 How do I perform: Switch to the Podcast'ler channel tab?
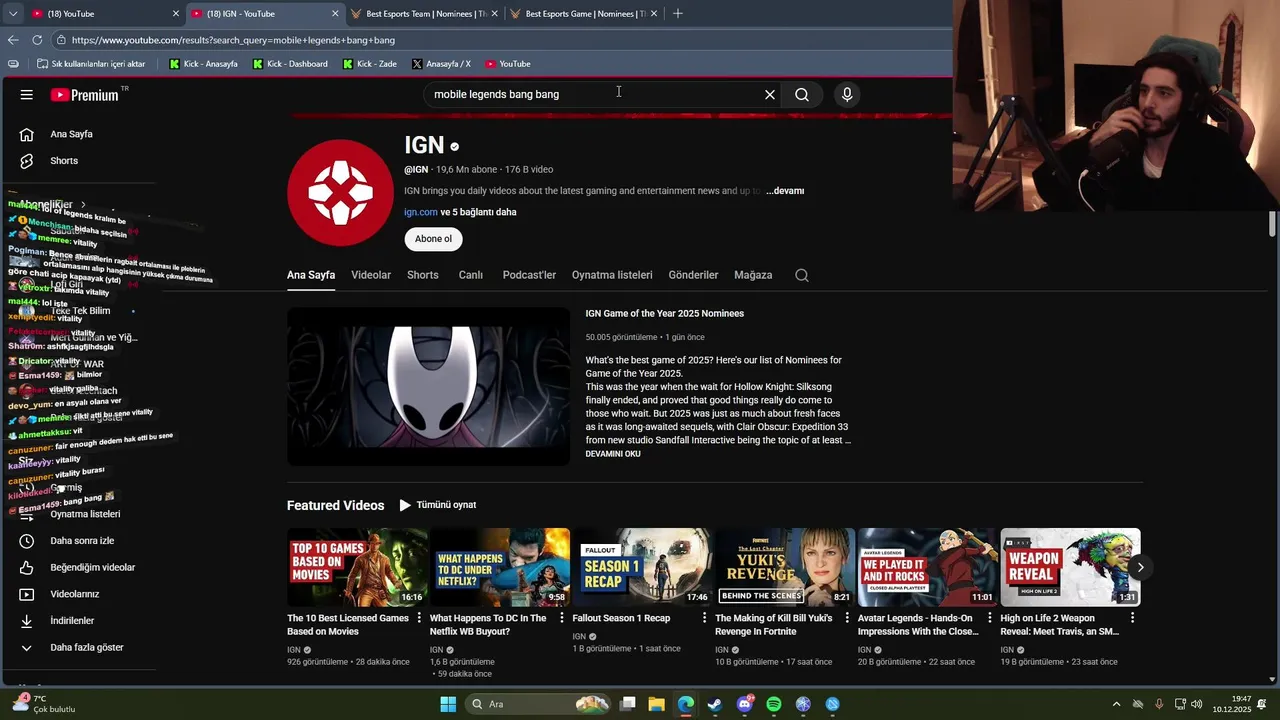(x=529, y=275)
